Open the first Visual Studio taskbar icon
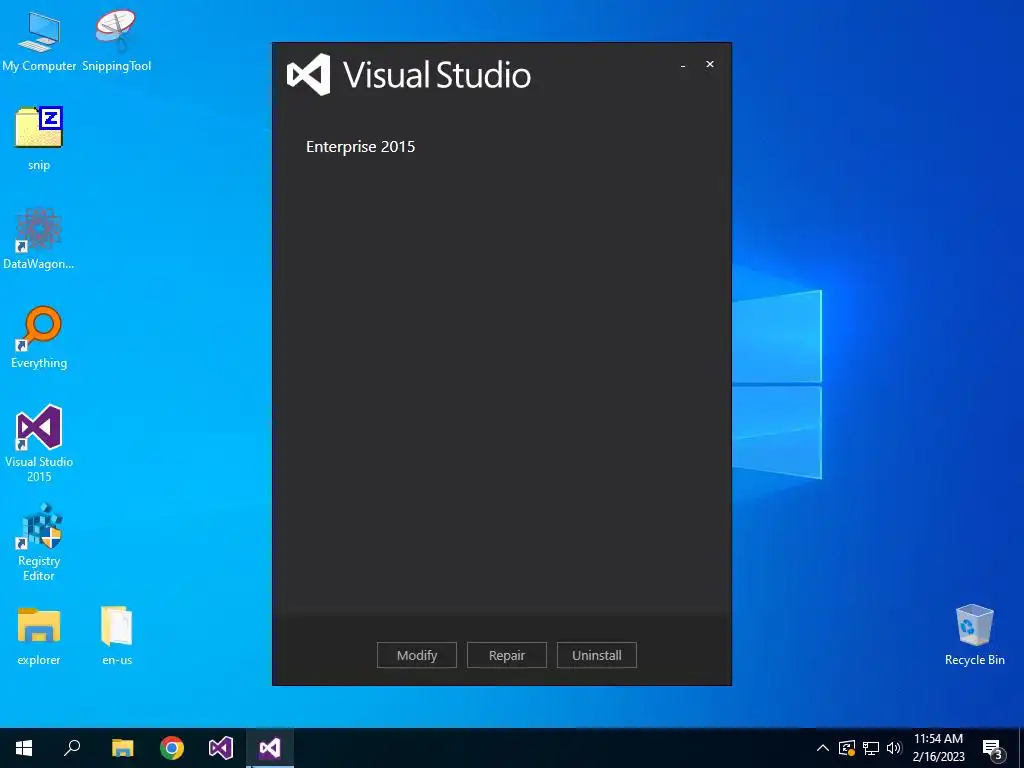This screenshot has width=1024, height=768. pyautogui.click(x=221, y=748)
